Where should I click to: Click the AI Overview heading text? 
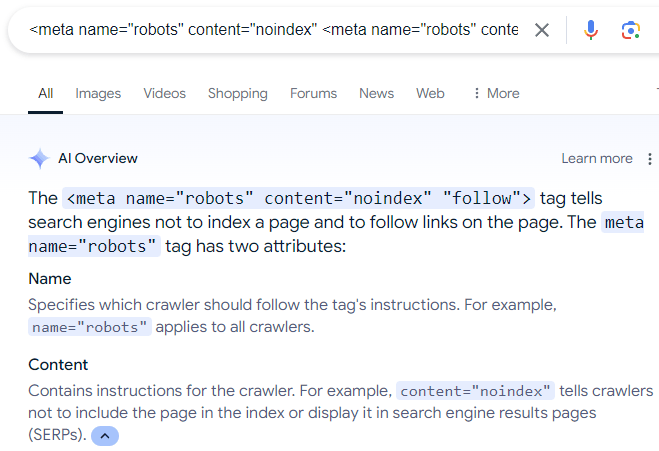pyautogui.click(x=98, y=158)
